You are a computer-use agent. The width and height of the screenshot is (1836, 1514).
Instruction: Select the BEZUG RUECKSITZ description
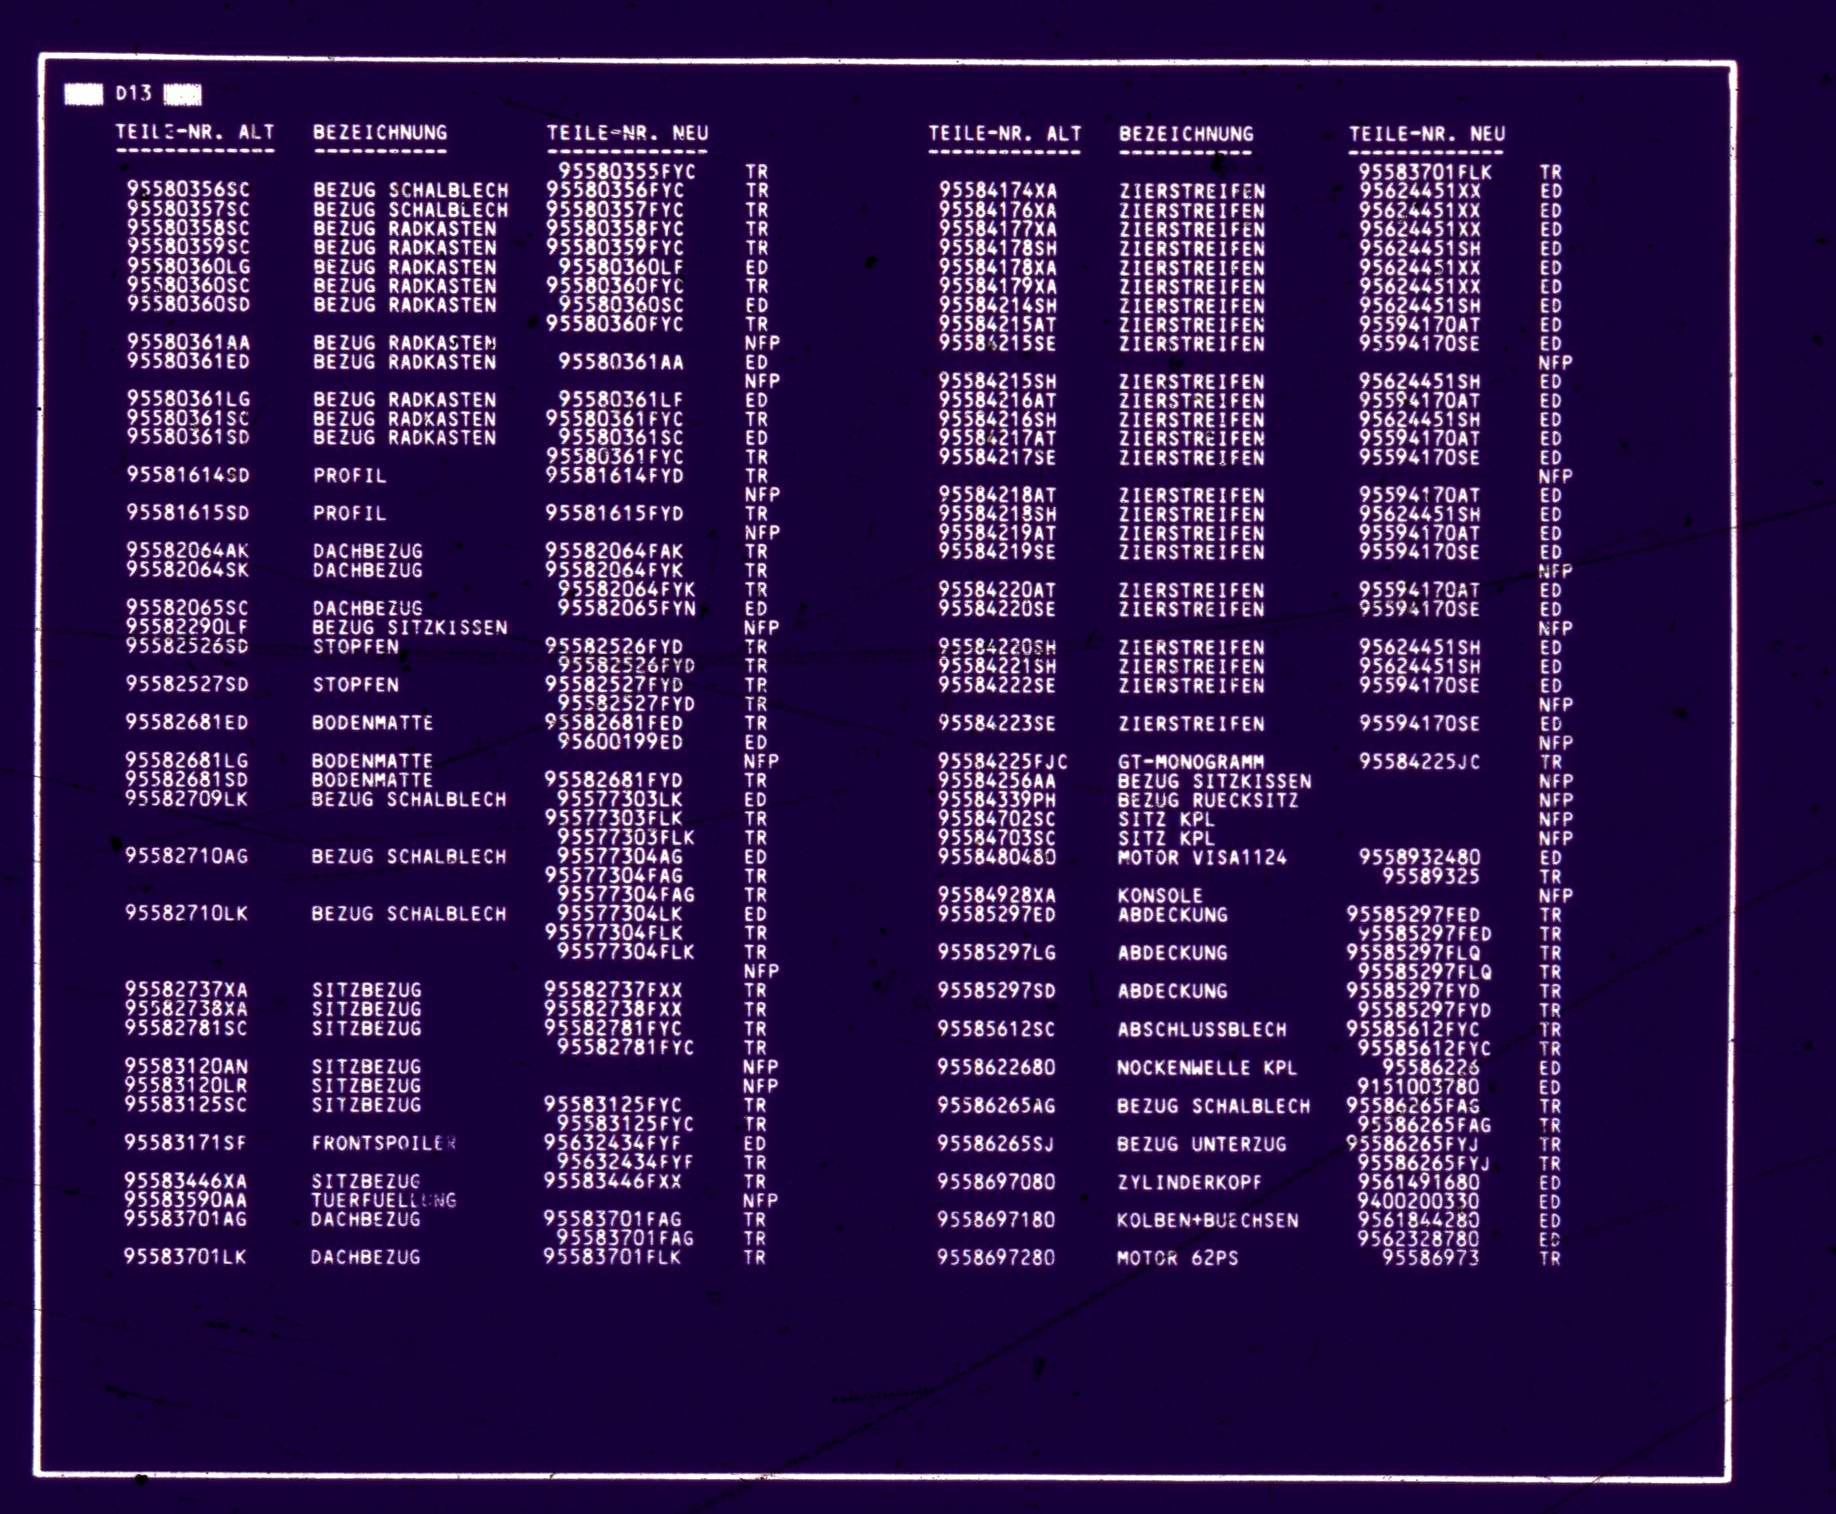1208,800
